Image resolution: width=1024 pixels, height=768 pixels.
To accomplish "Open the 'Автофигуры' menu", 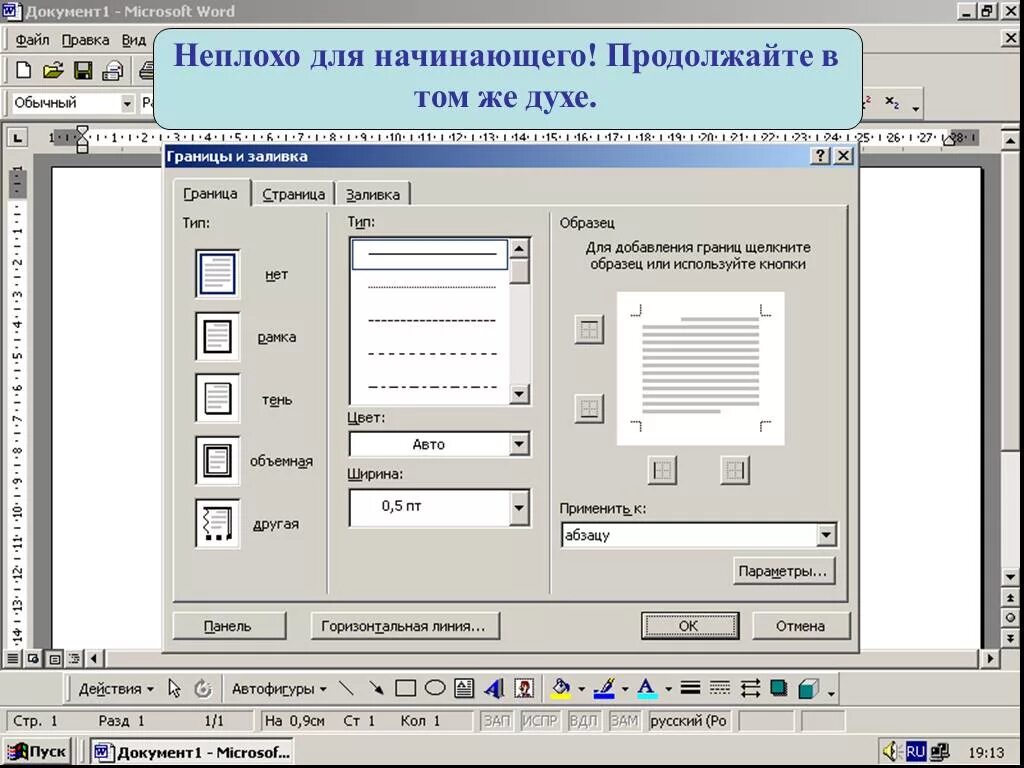I will tap(279, 688).
